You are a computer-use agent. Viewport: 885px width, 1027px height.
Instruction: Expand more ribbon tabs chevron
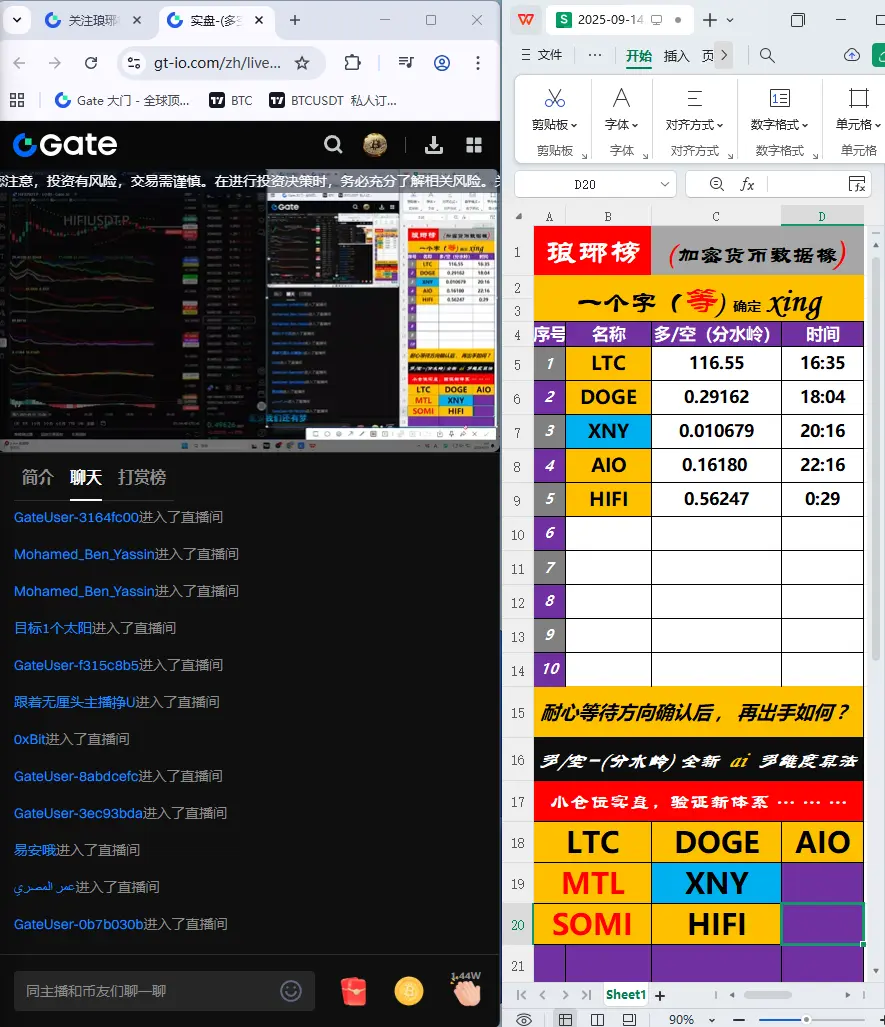pos(723,55)
